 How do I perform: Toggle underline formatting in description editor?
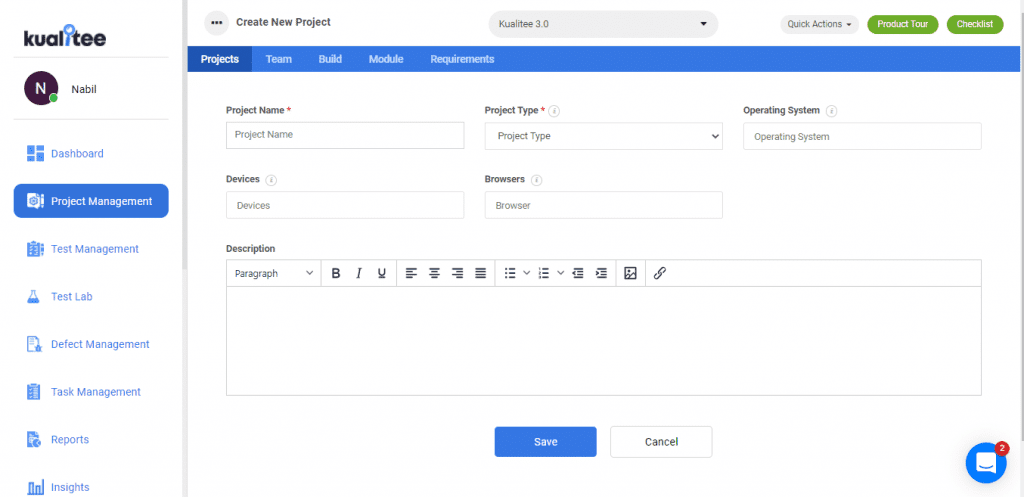tap(382, 274)
